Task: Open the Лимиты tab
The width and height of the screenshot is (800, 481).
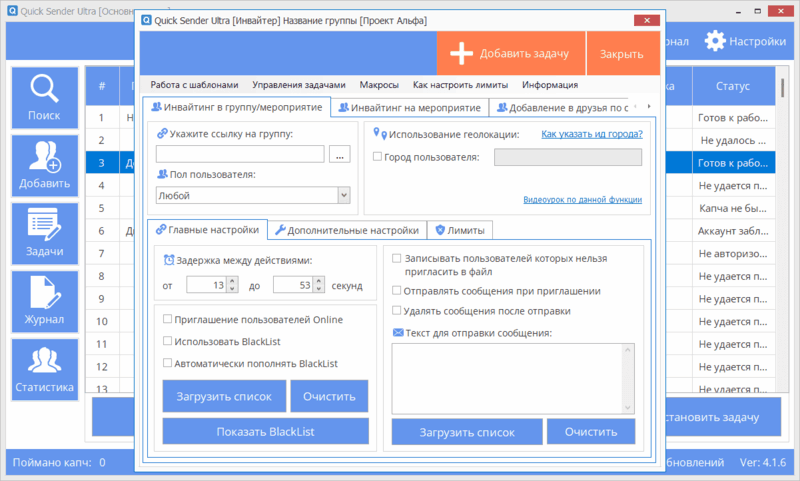Action: (460, 230)
